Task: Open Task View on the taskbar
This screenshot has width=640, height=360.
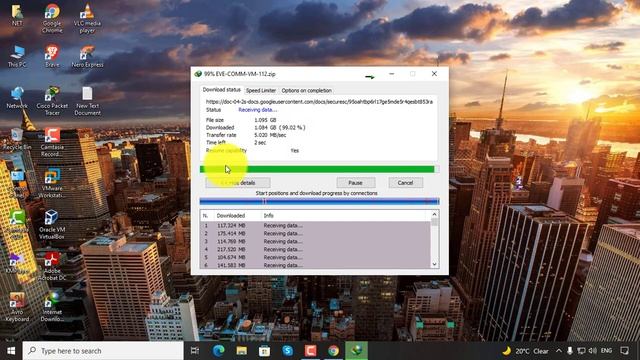Action: [195, 351]
